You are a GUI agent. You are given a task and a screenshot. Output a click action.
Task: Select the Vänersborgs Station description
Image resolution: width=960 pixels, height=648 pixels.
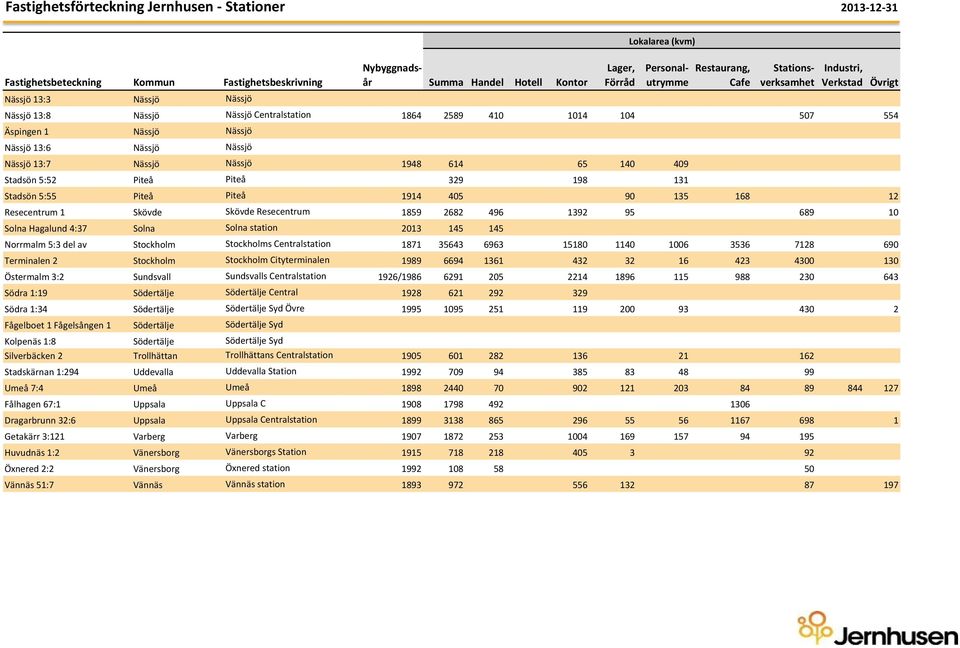[266, 452]
